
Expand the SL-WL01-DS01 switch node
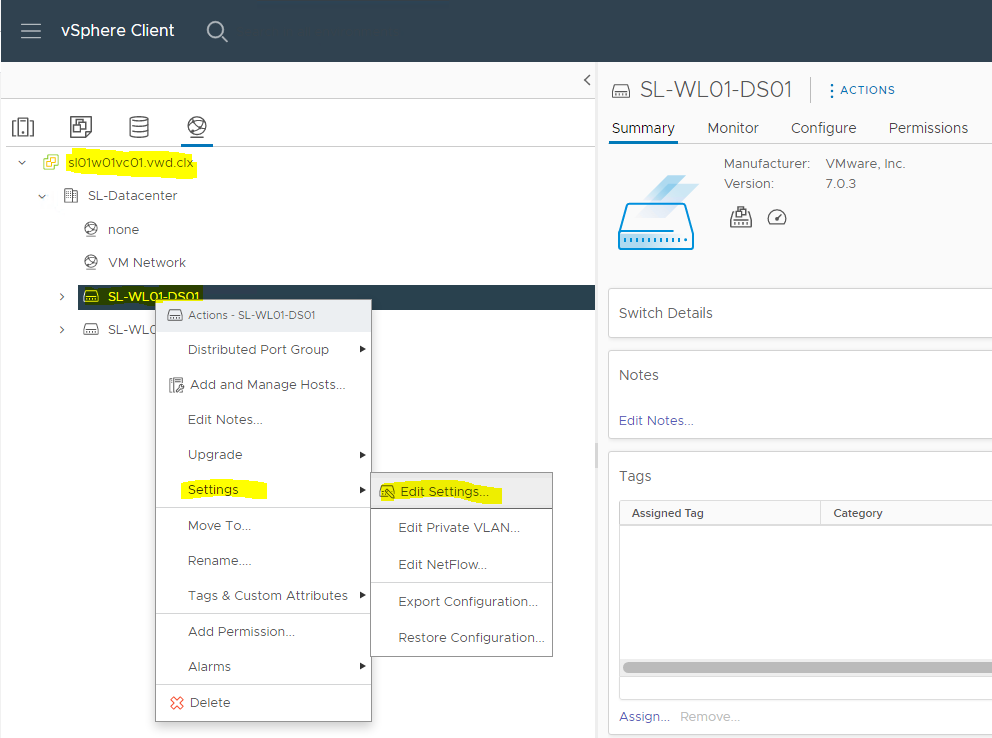tap(62, 296)
